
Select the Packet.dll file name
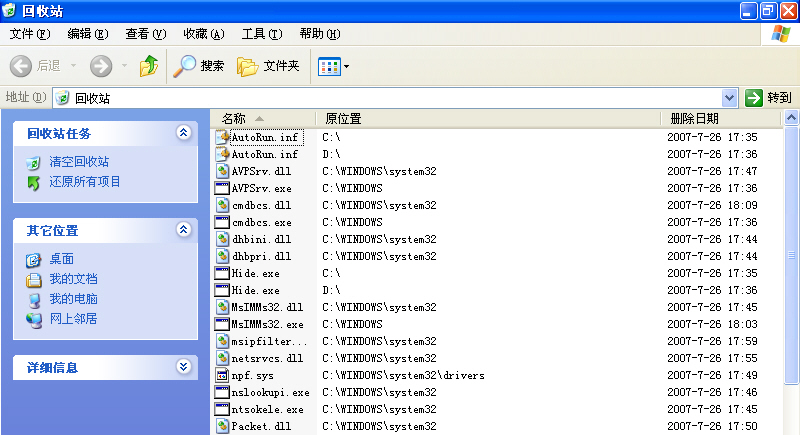(261, 426)
